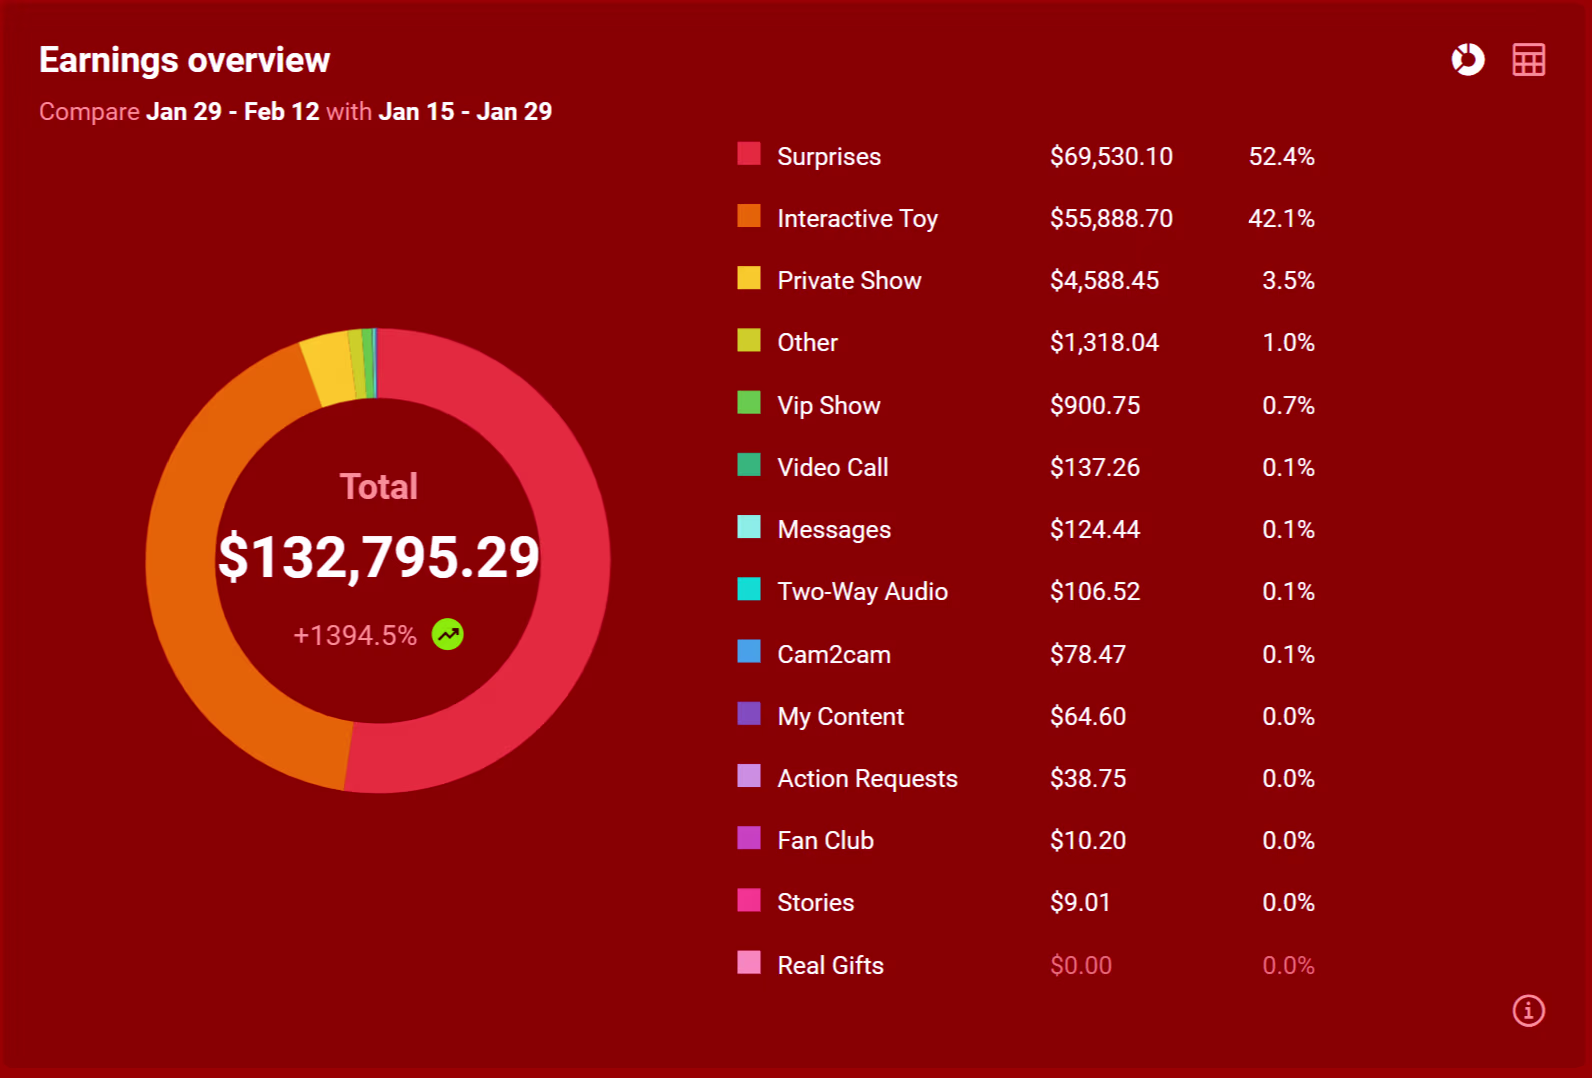This screenshot has height=1078, width=1592.
Task: Click the total earnings amount $132,795.29
Action: 379,557
